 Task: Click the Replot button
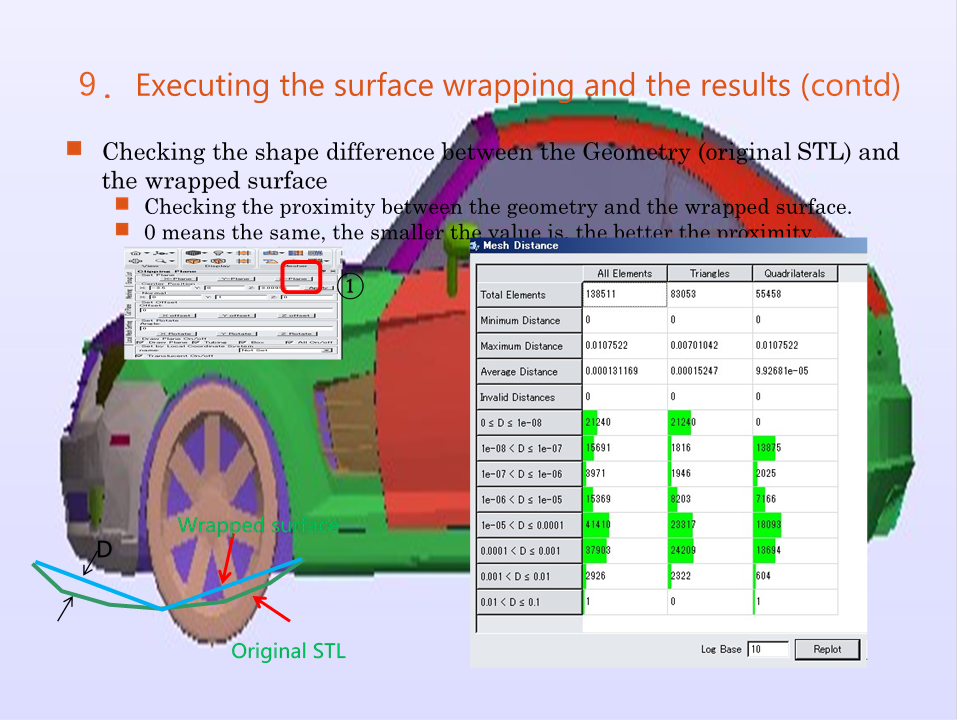point(826,649)
